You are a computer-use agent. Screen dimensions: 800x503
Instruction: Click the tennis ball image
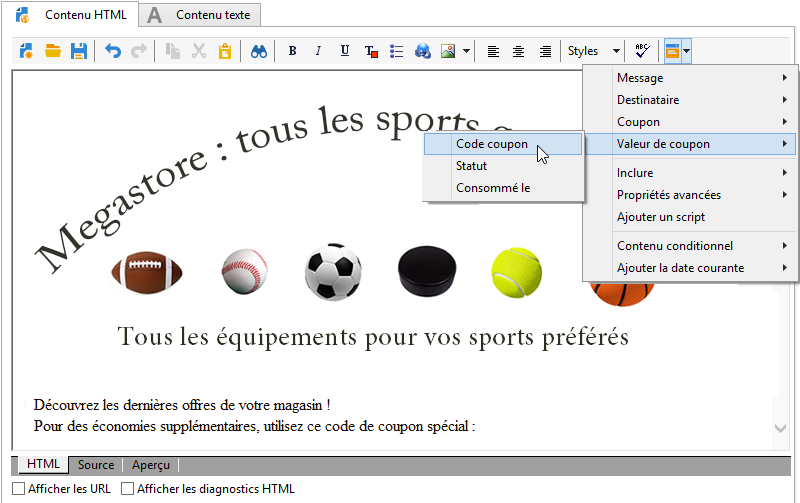(516, 272)
